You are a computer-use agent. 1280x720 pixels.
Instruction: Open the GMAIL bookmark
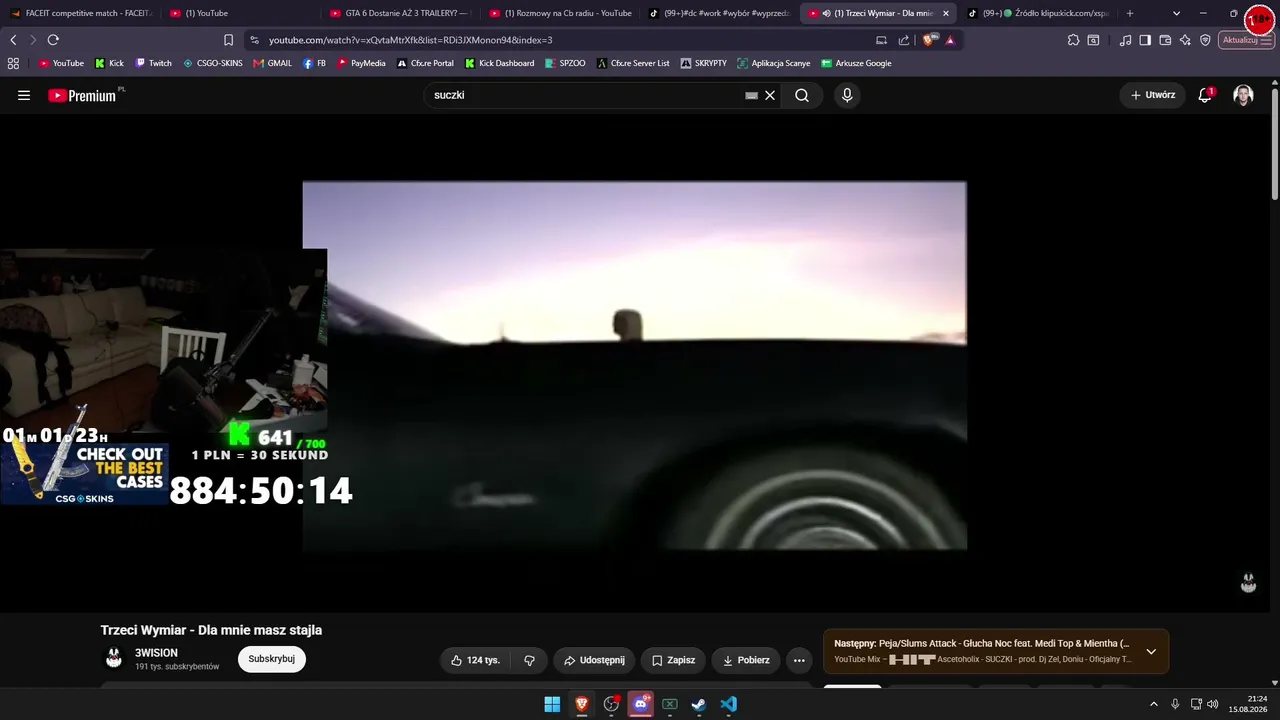pos(272,63)
